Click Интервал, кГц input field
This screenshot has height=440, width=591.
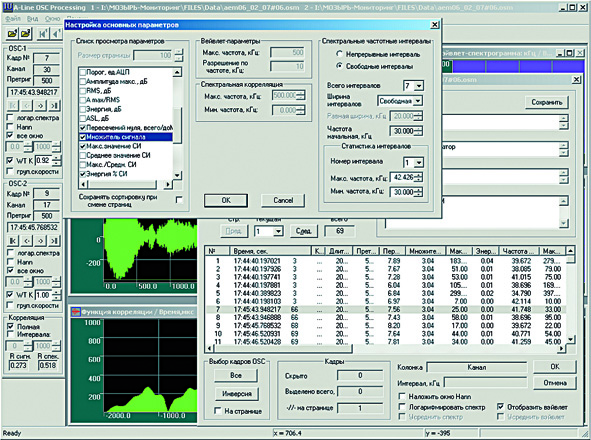click(x=485, y=383)
